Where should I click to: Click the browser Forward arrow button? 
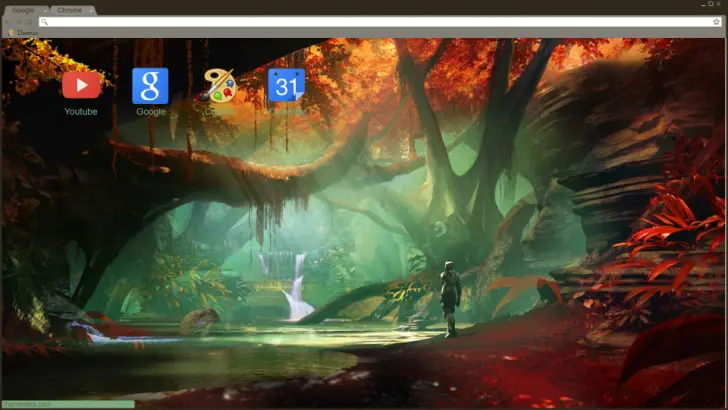[x=19, y=21]
